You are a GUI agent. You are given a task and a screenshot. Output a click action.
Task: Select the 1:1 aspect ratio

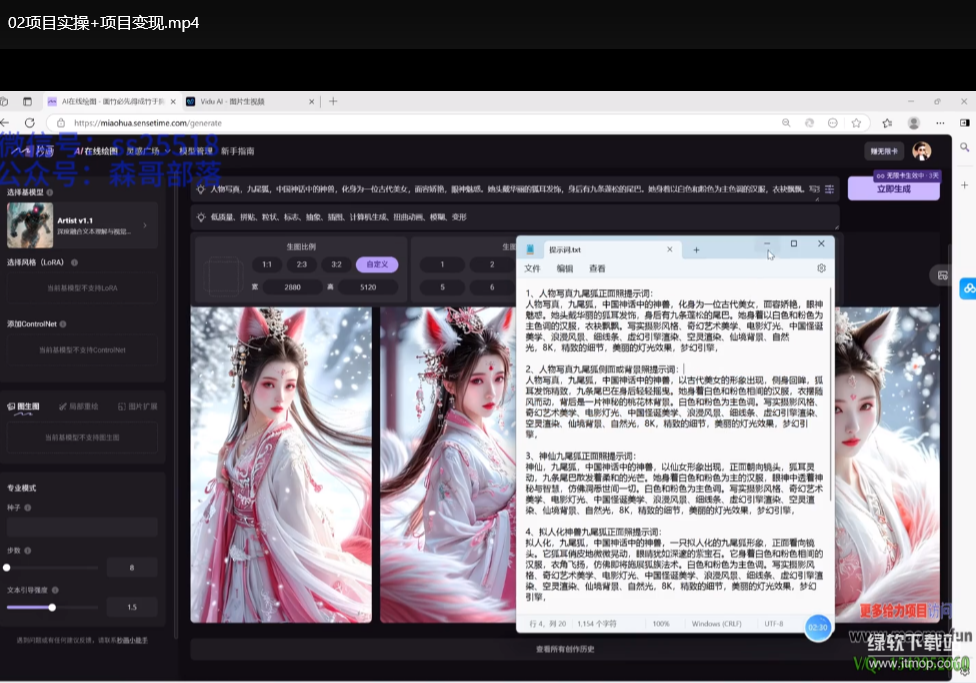point(266,265)
